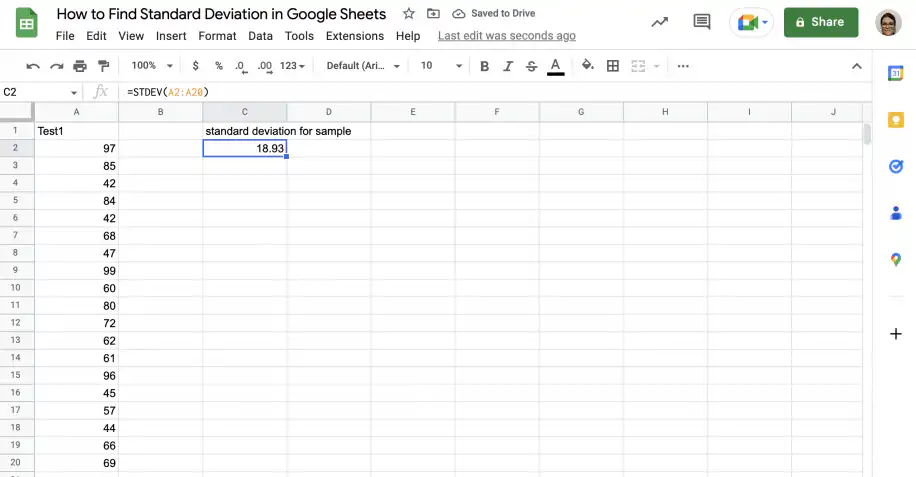Open the text color picker
Viewport: 916px width, 477px height.
coord(556,67)
